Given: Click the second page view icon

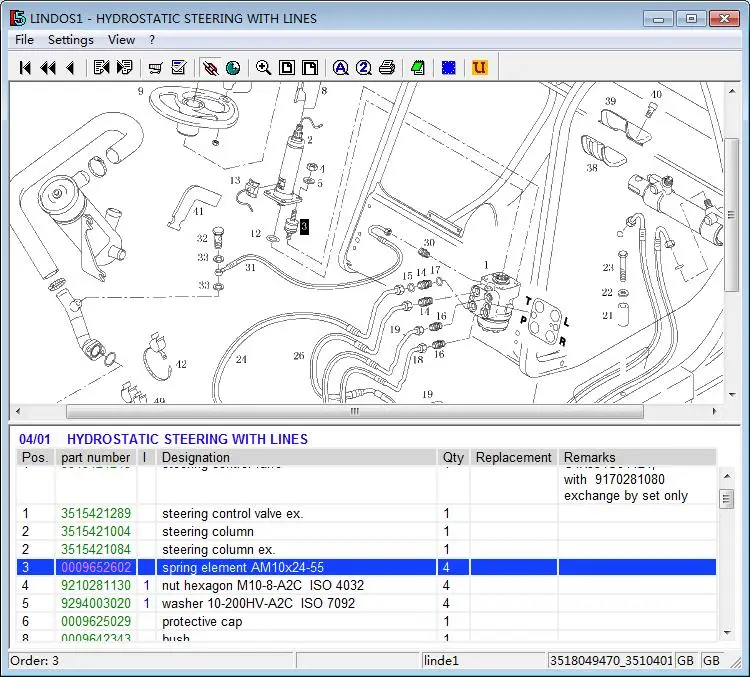Looking at the screenshot, I should (310, 68).
